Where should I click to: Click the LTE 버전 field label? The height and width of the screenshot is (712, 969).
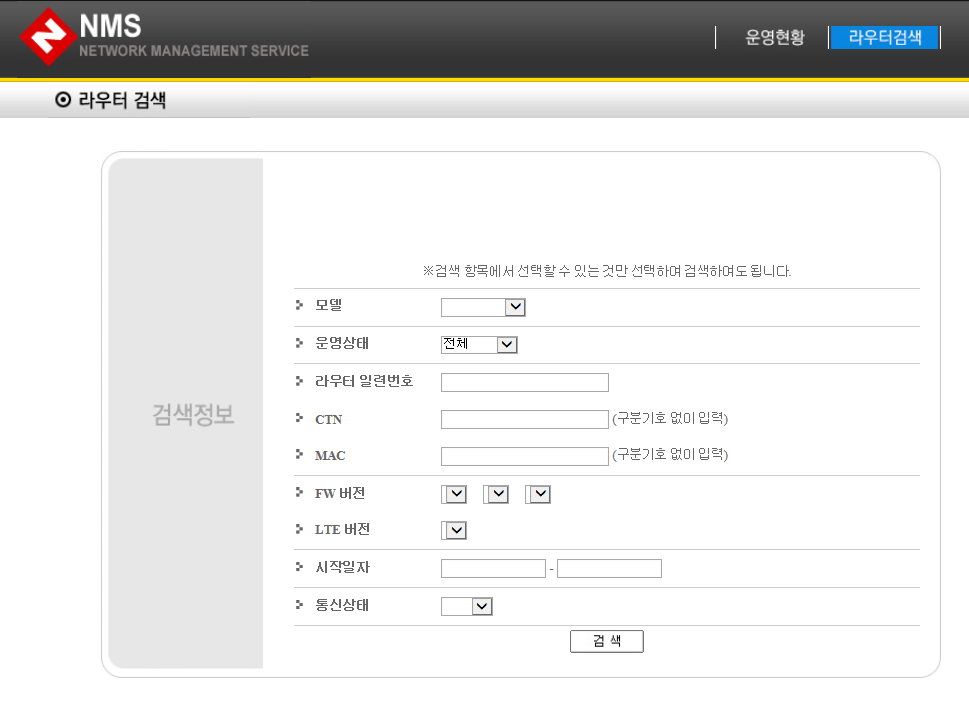click(342, 529)
